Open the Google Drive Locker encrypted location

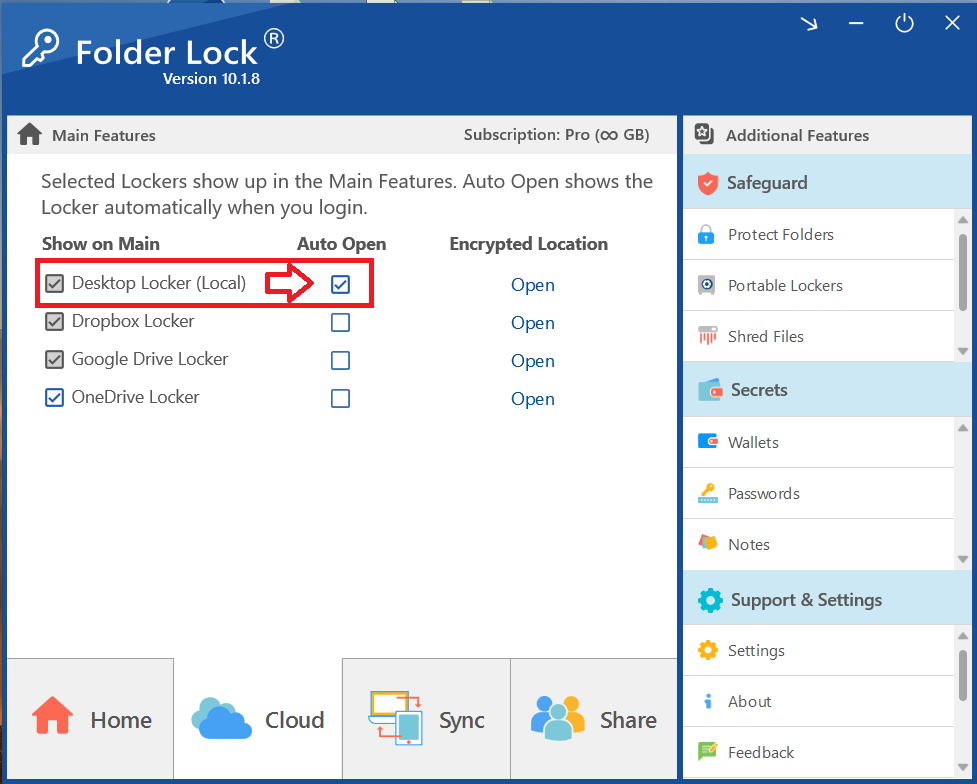532,360
